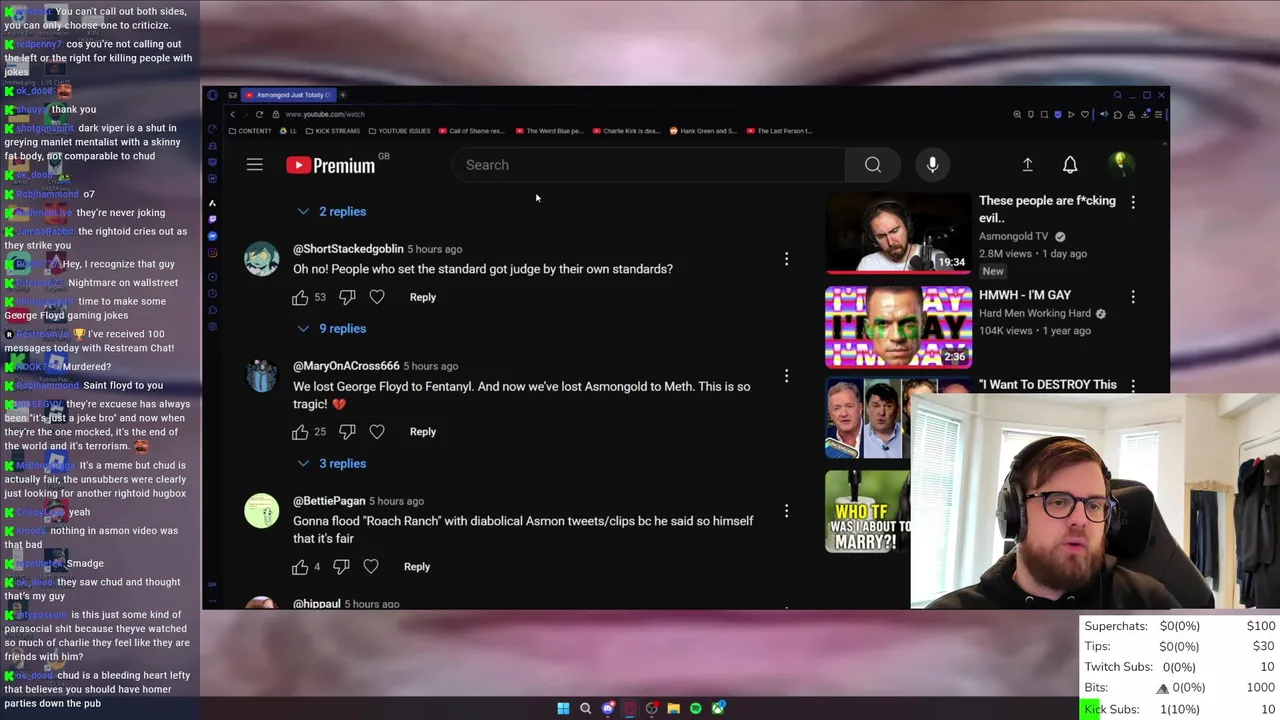Open File Explorer from the taskbar

(x=674, y=708)
